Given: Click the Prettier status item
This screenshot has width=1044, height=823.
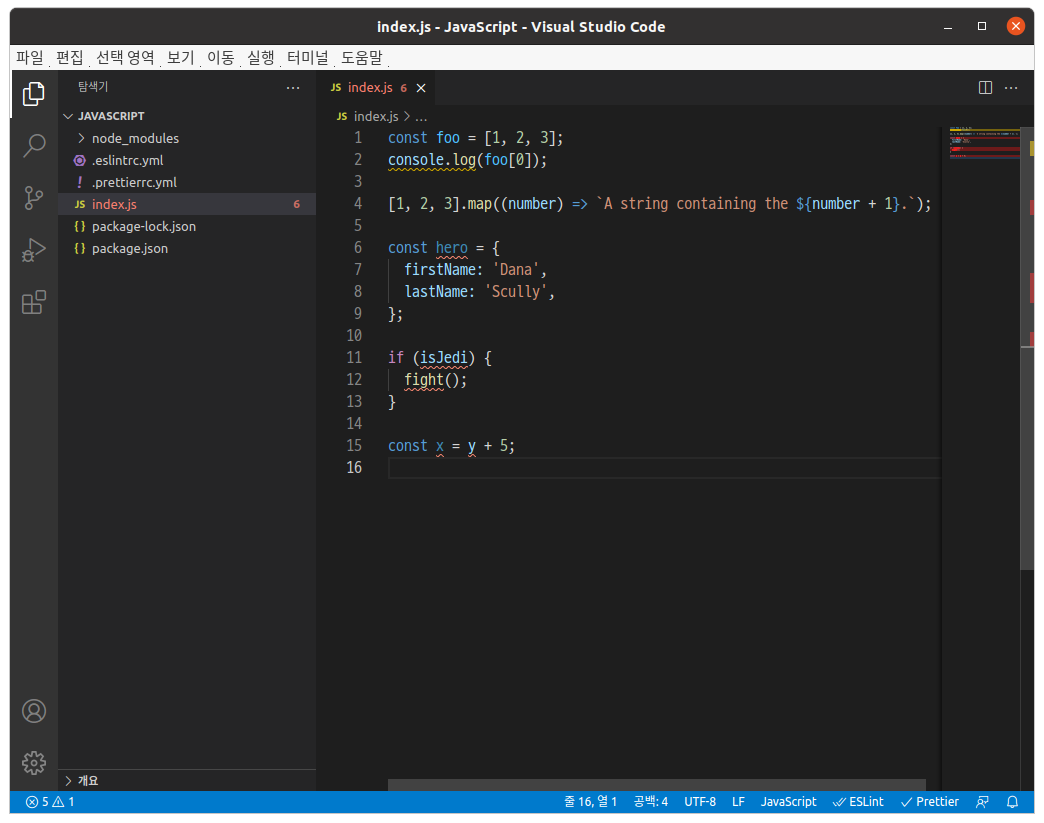Looking at the screenshot, I should click(x=929, y=802).
